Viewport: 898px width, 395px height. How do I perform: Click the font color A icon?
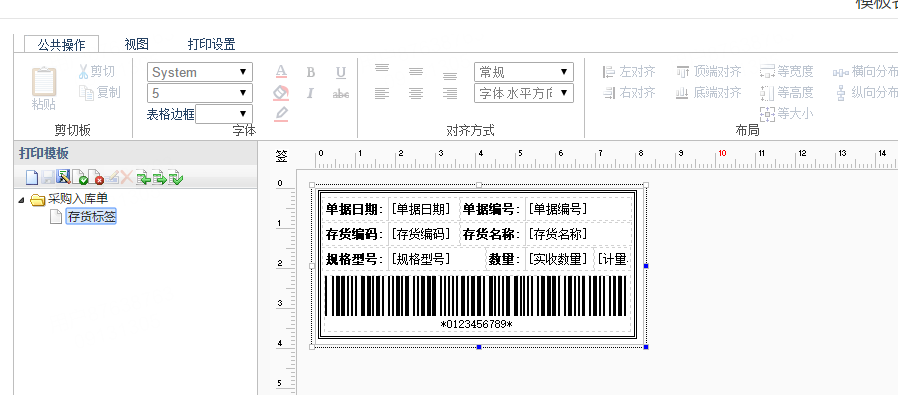point(281,72)
